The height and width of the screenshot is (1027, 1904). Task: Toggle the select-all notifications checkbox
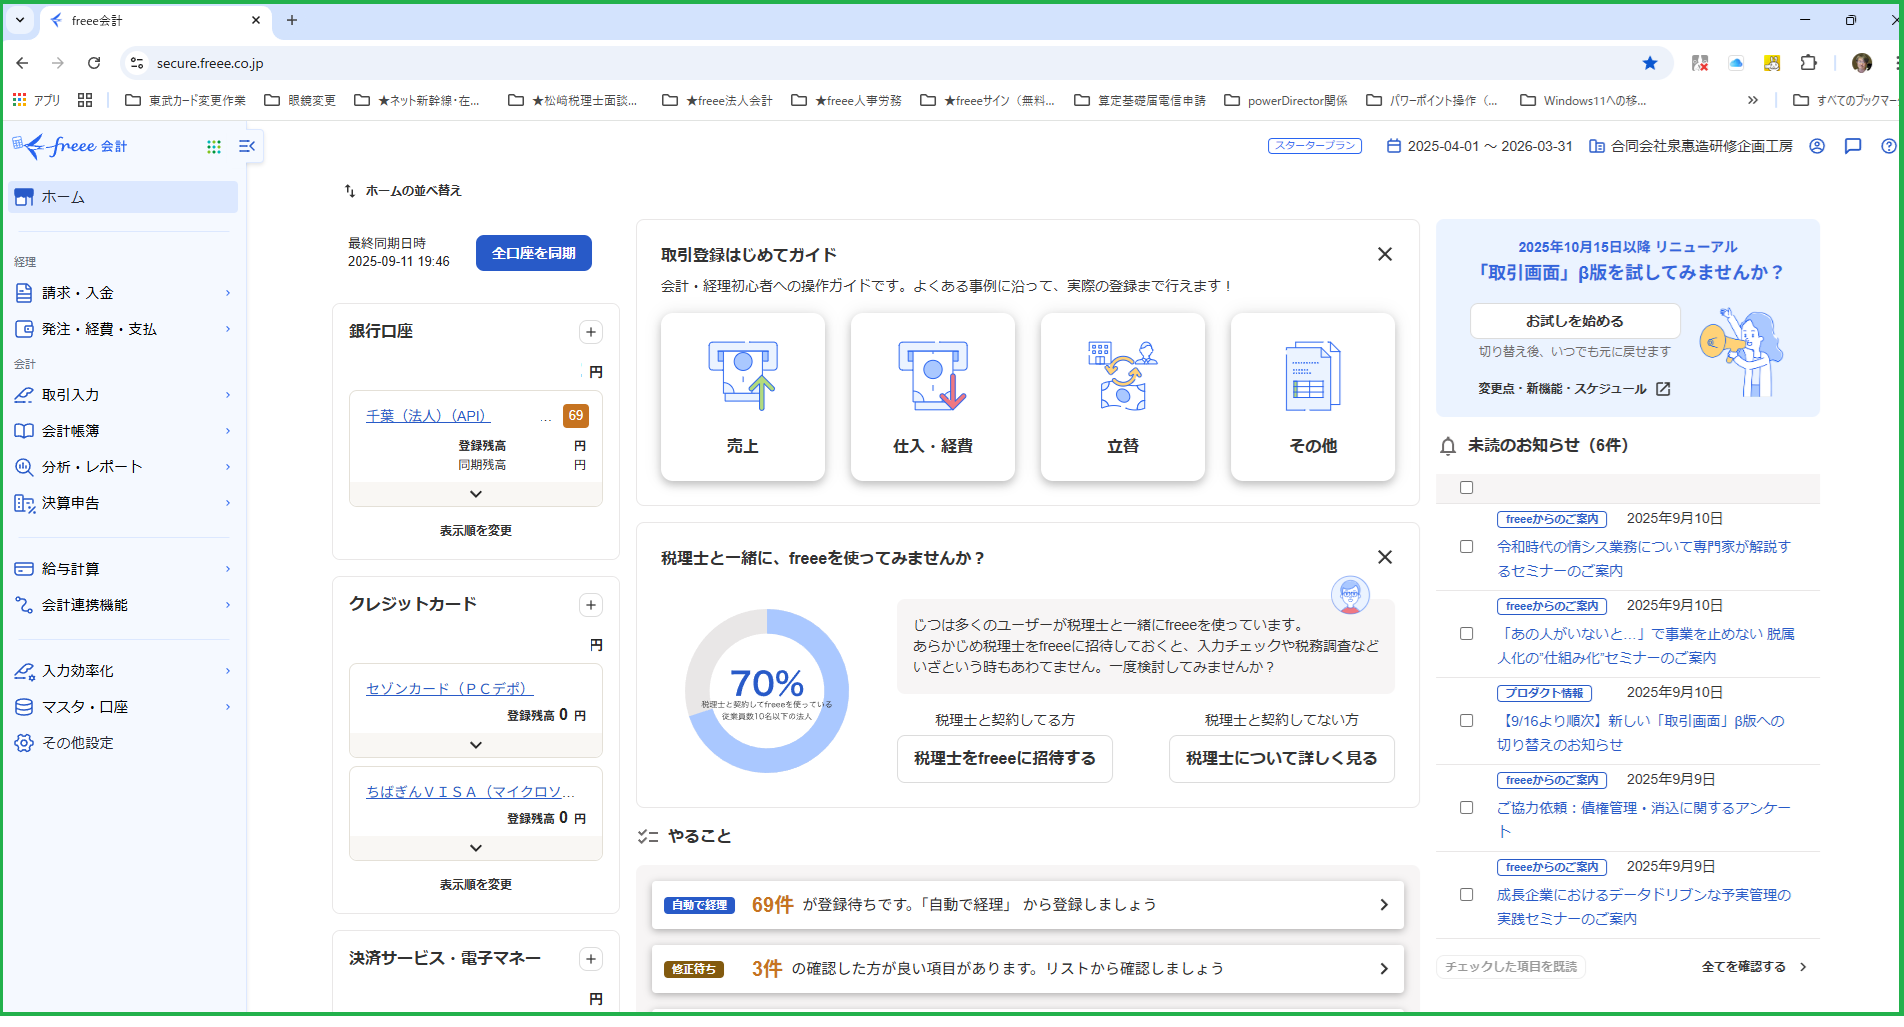click(x=1466, y=488)
